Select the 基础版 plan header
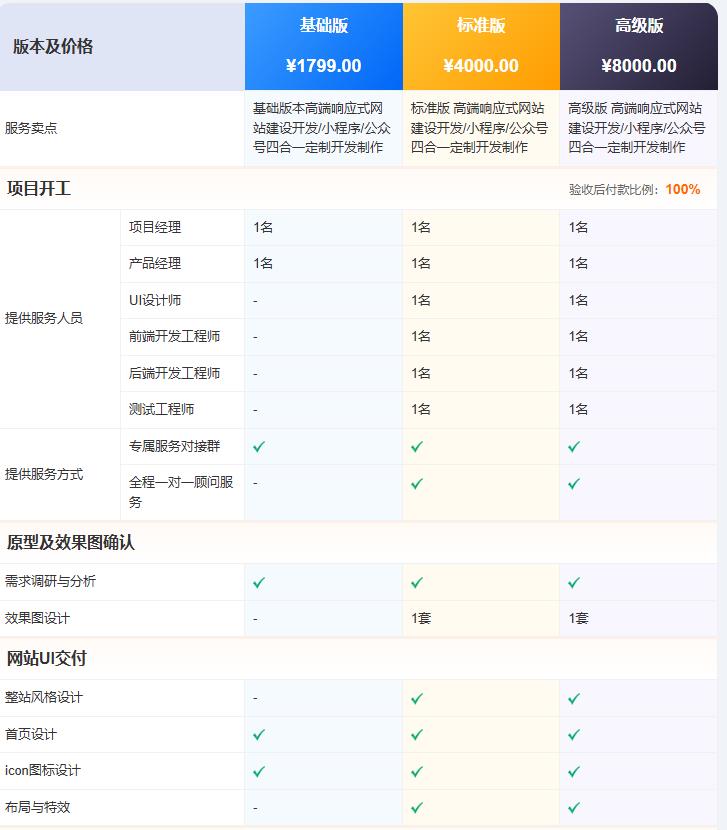The image size is (727, 830). tap(324, 26)
